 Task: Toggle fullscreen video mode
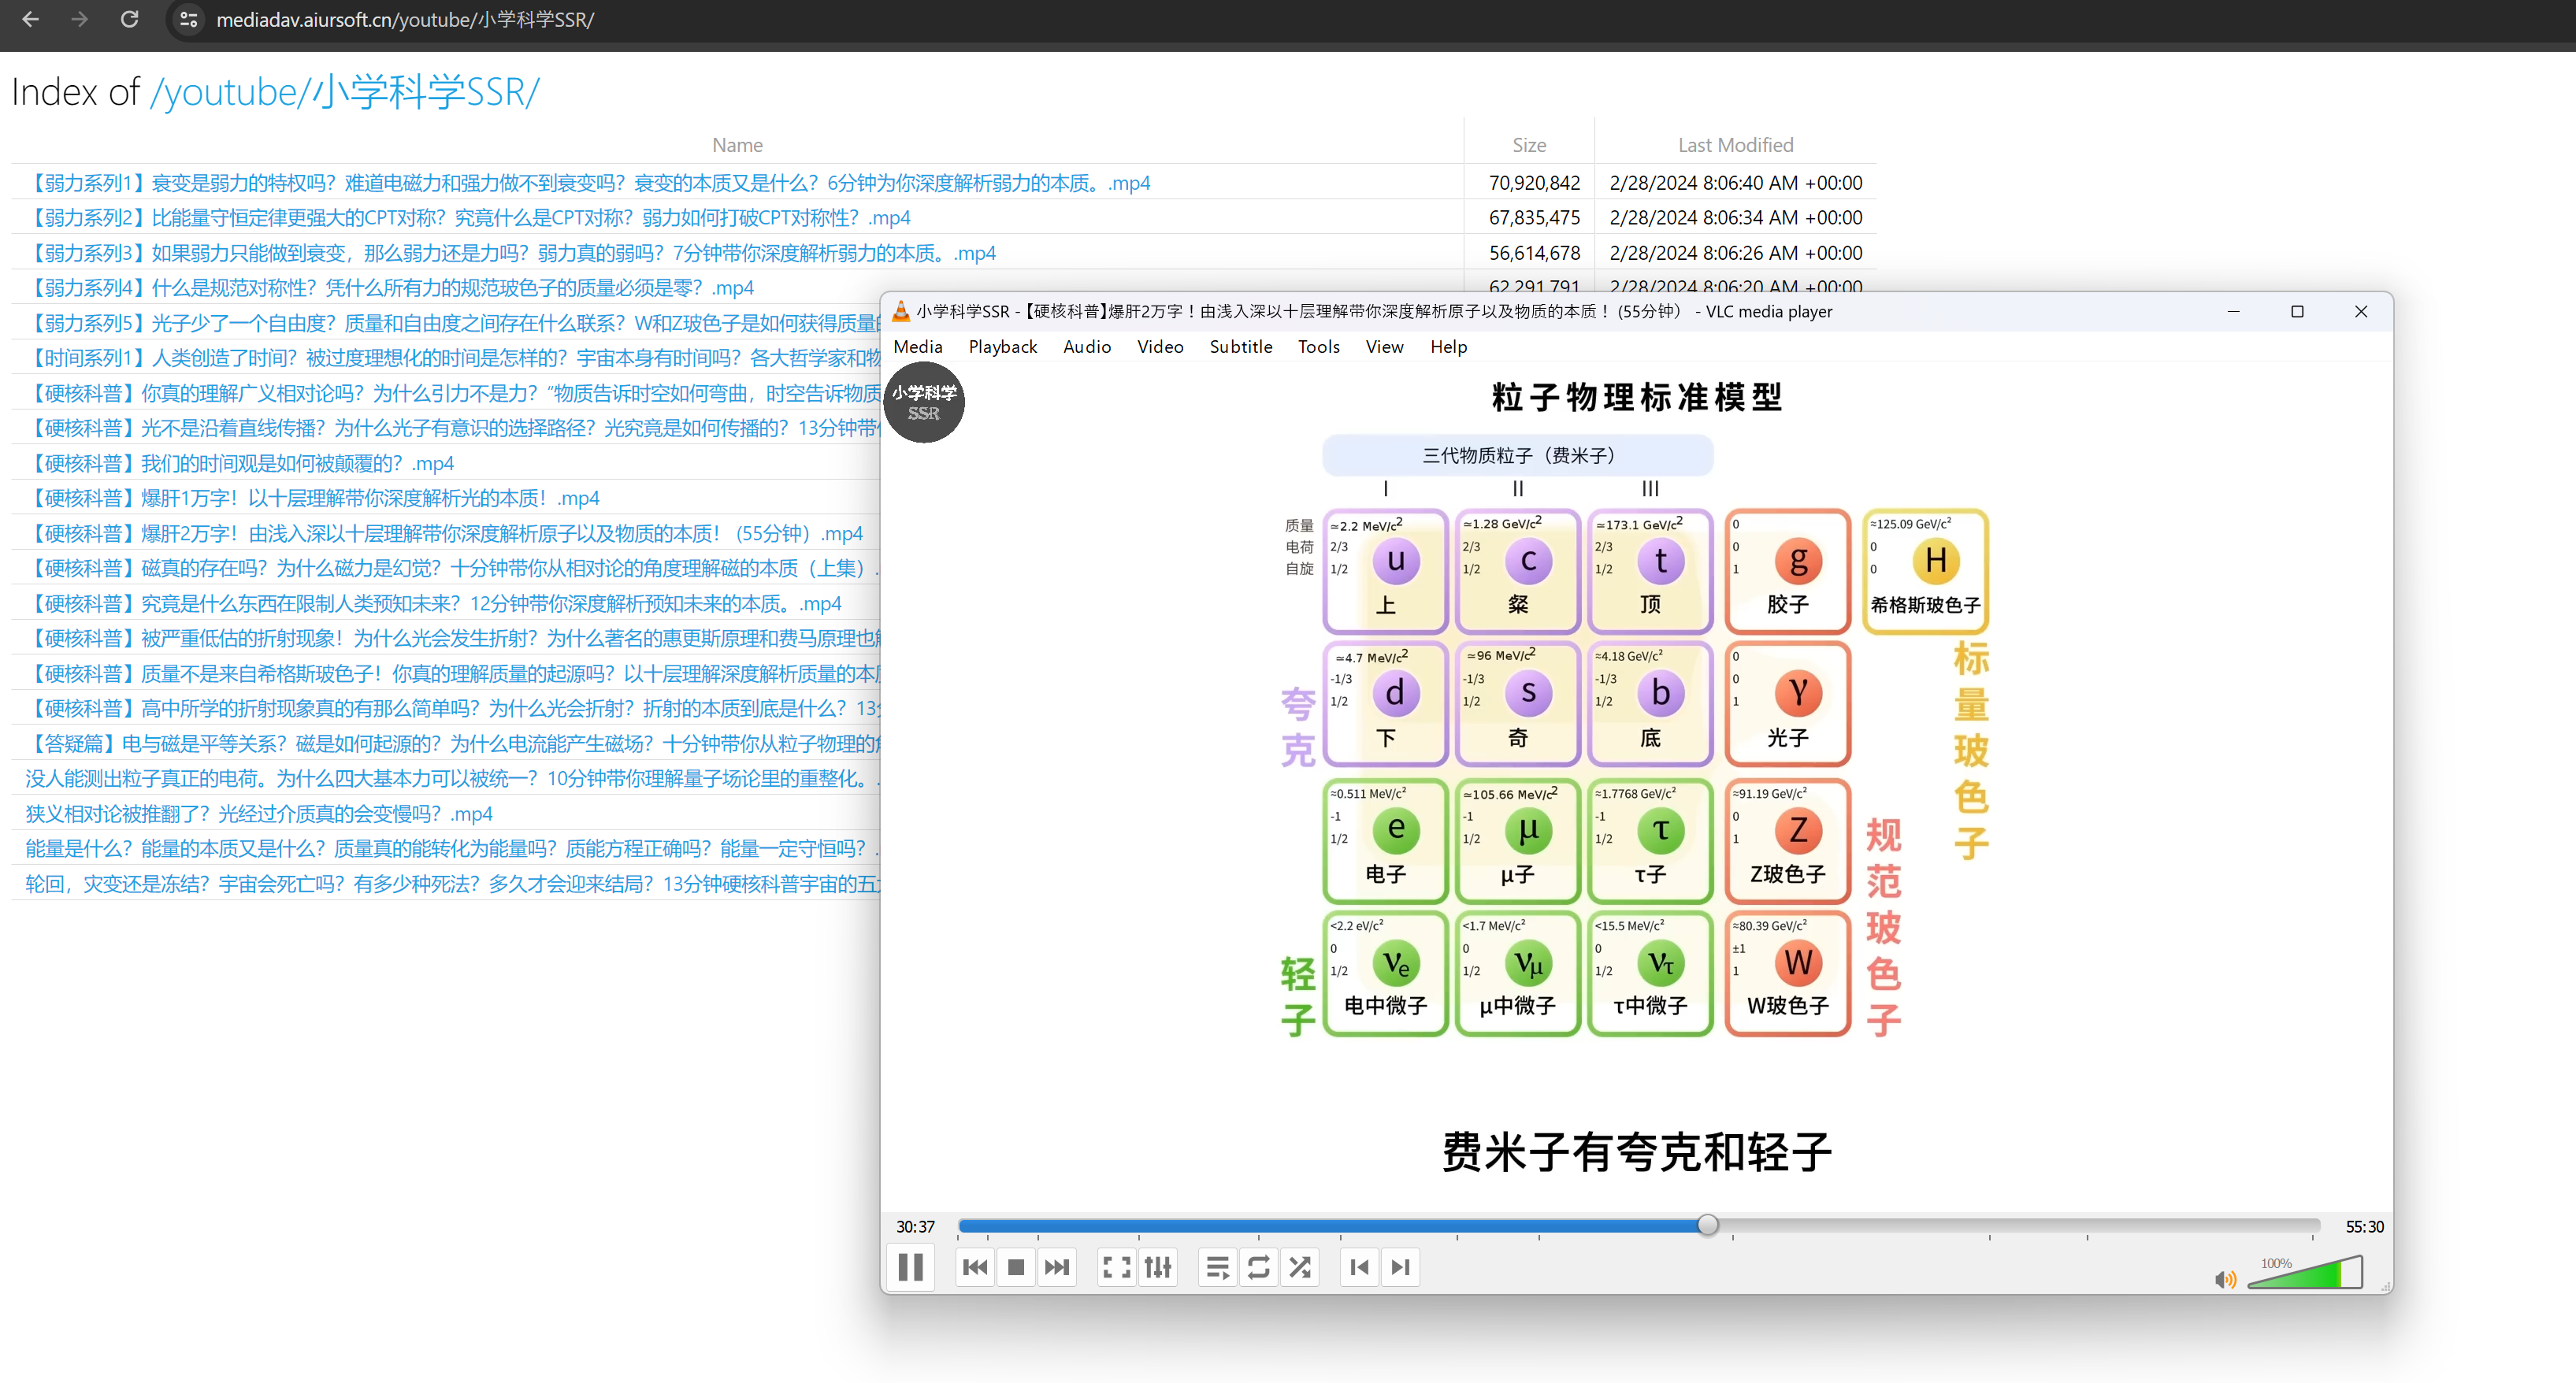point(1116,1267)
